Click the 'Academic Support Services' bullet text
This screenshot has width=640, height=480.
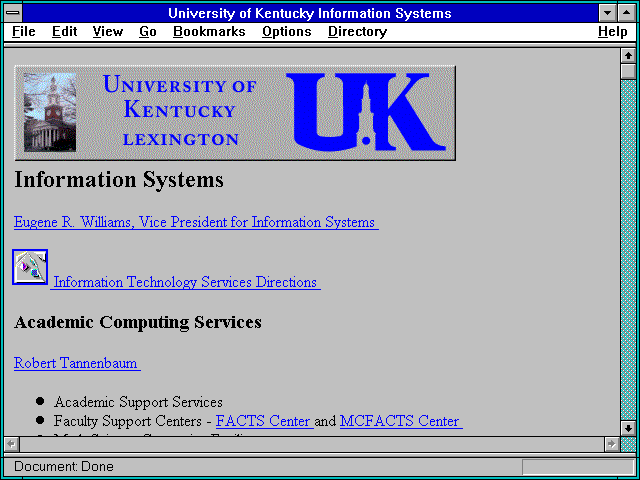click(x=138, y=402)
